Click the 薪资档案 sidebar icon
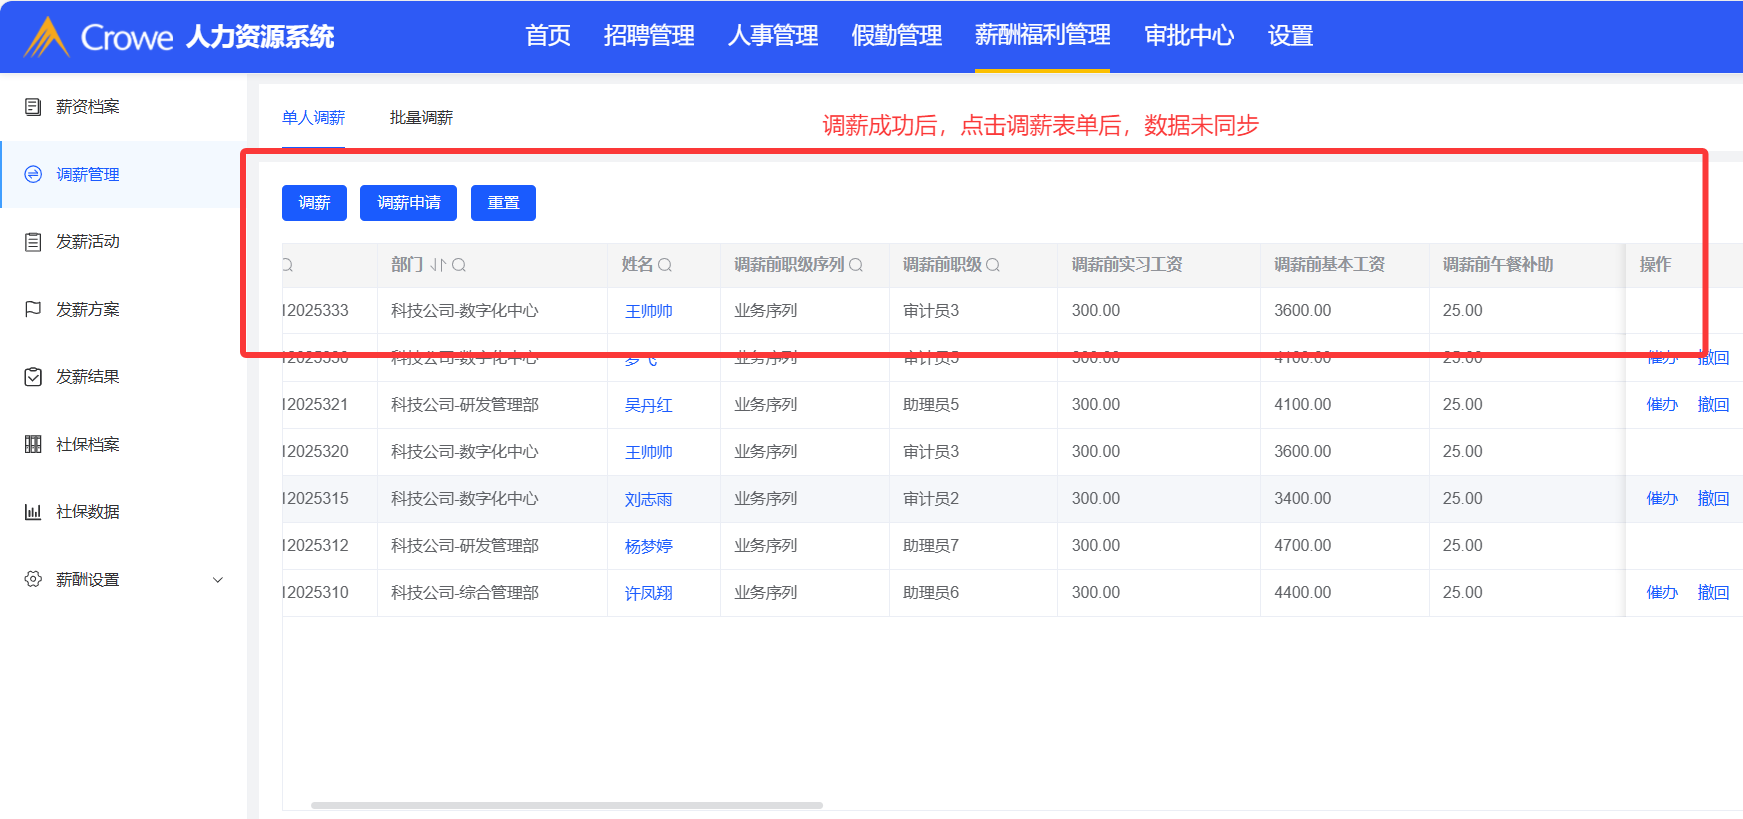Screen dimensions: 1743x819 point(33,107)
